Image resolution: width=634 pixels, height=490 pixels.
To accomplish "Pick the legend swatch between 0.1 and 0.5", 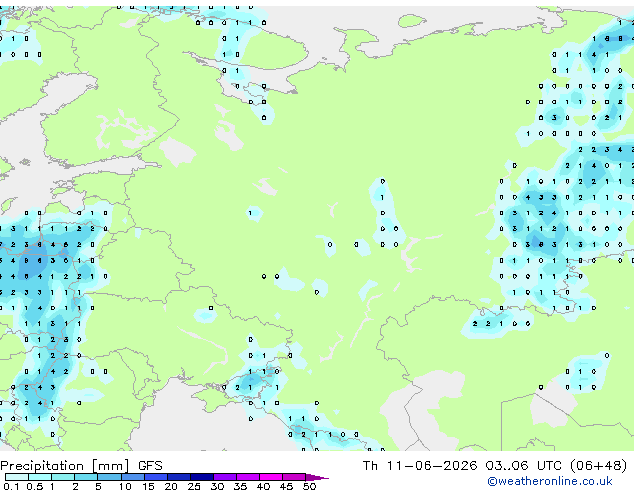I will pos(17,477).
